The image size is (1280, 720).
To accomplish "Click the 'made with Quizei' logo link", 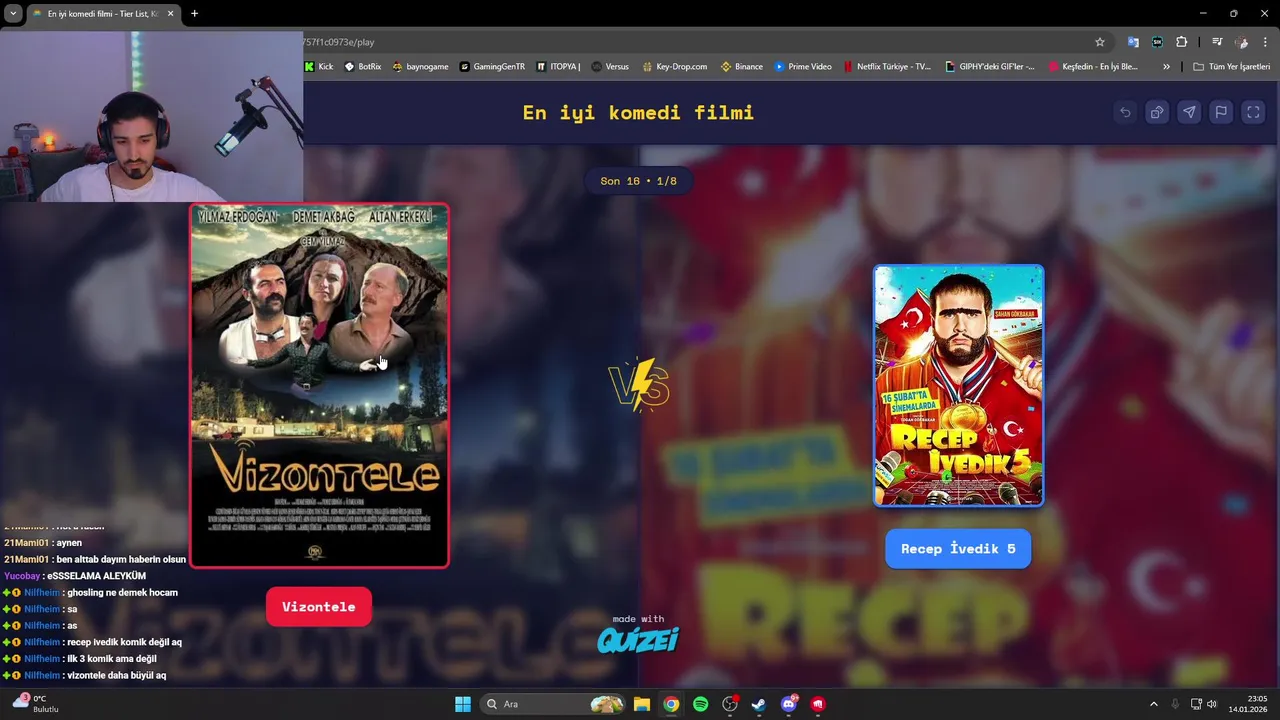I will point(638,634).
